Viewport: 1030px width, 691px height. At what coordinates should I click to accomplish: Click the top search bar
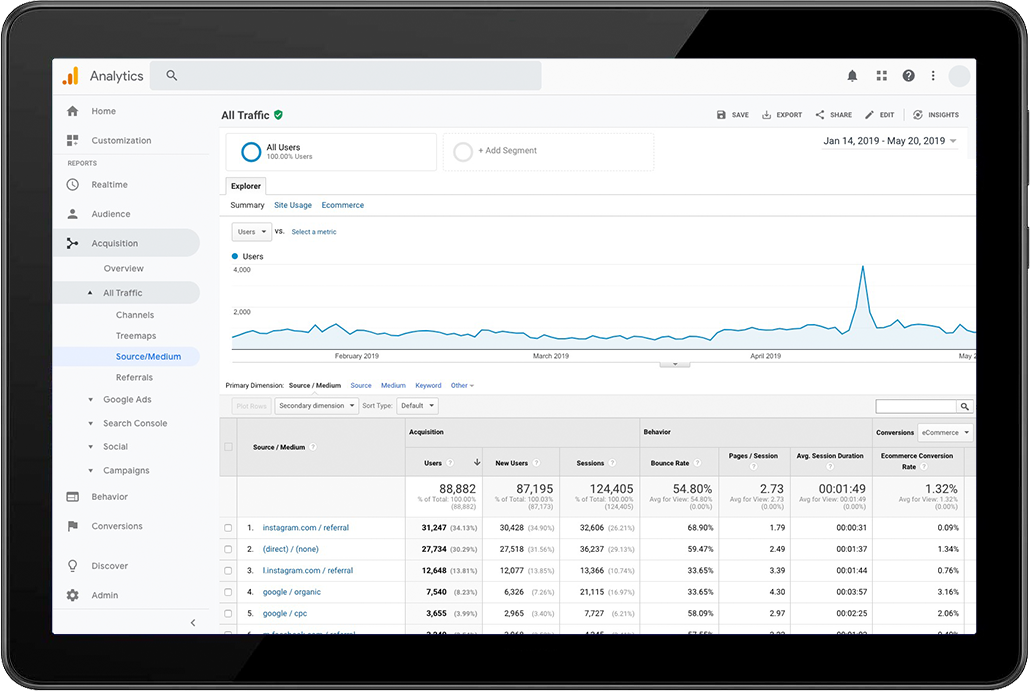pos(346,76)
